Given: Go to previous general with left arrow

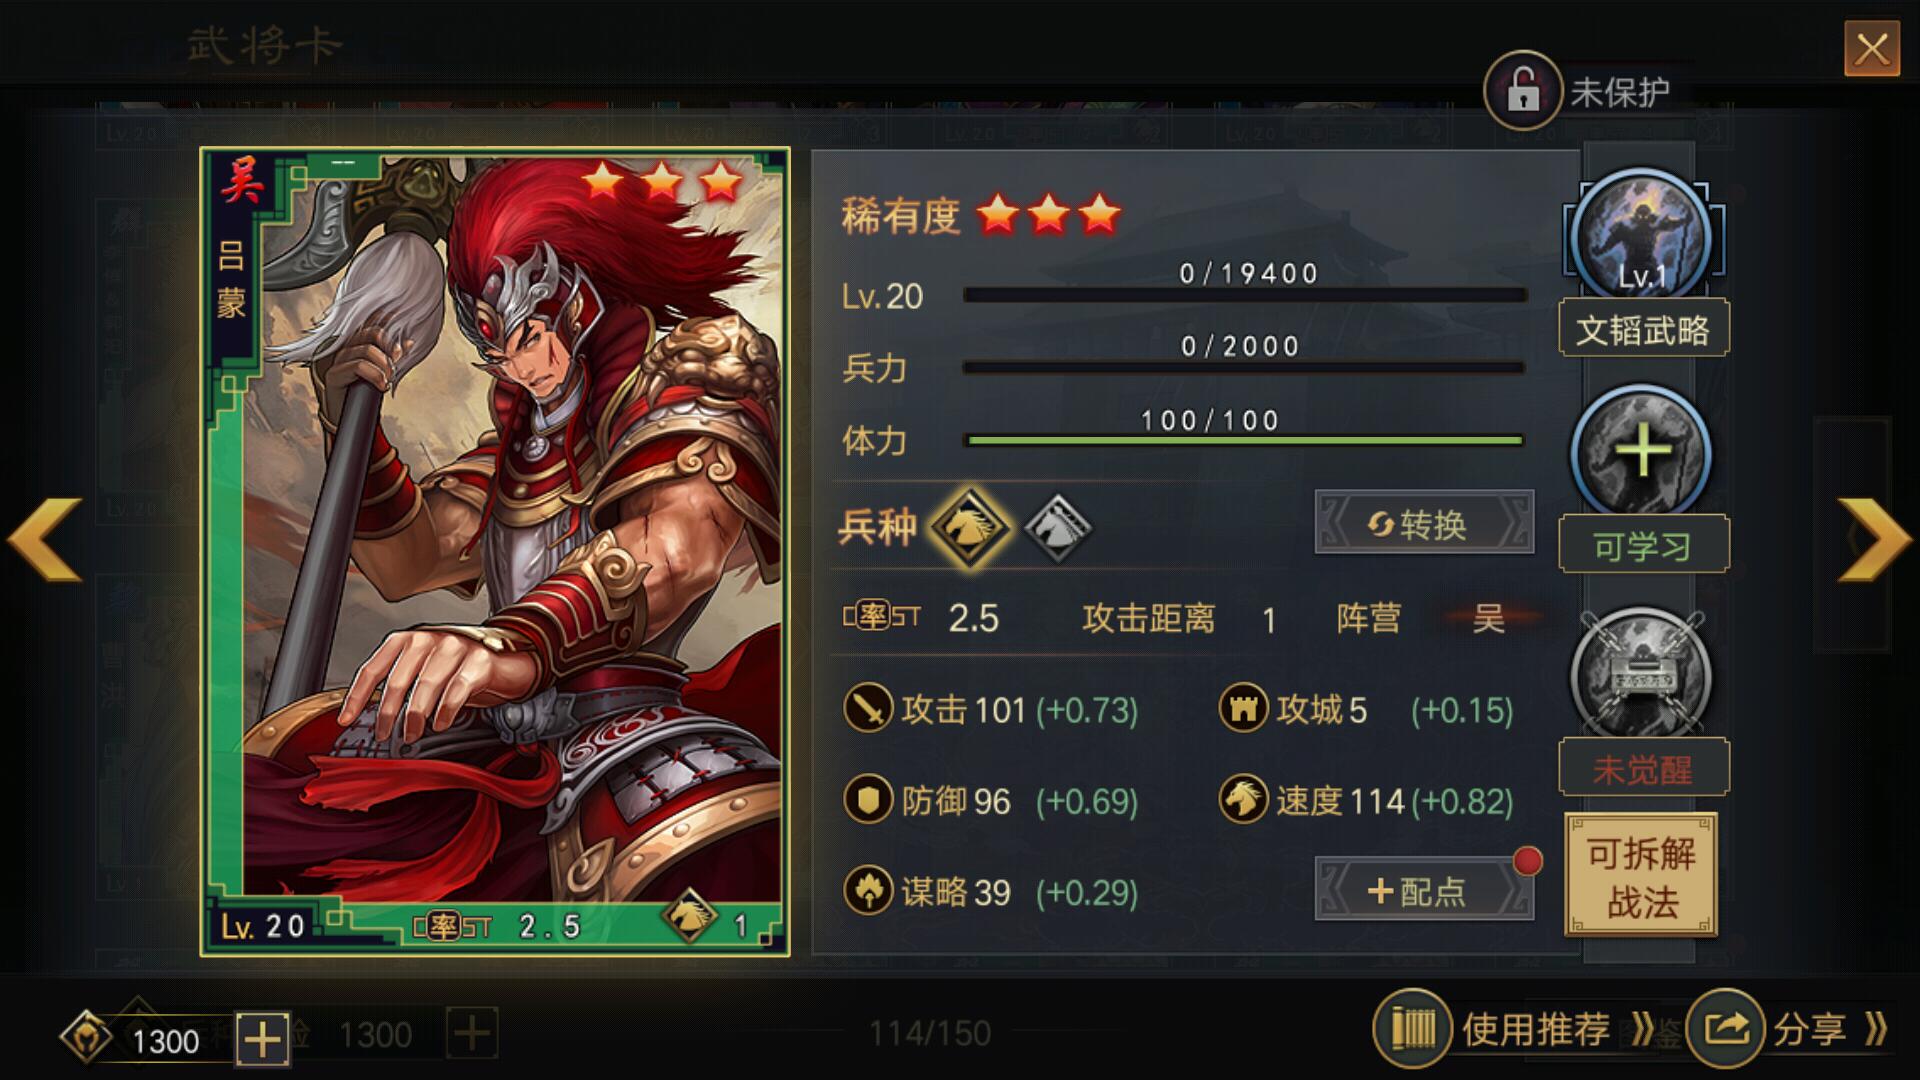Looking at the screenshot, I should coord(45,540).
